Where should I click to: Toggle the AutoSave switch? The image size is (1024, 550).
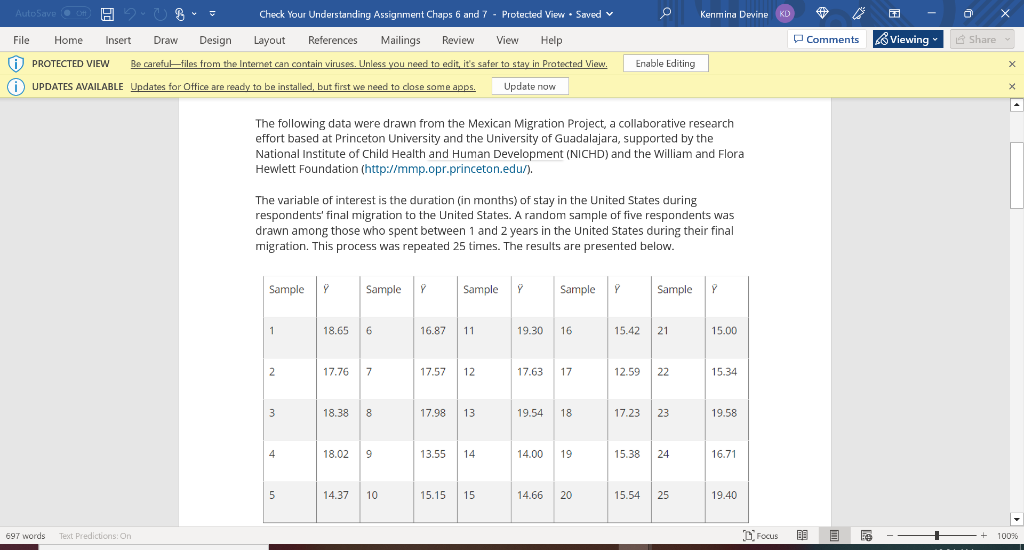click(75, 13)
